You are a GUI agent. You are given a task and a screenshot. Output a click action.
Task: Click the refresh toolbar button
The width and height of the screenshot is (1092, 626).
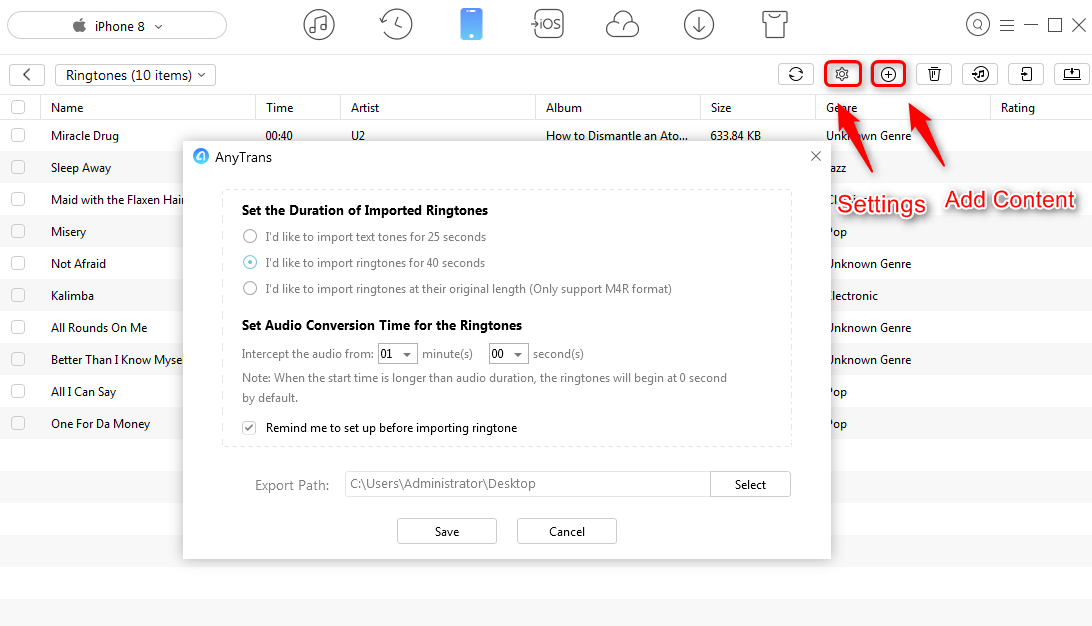click(796, 75)
